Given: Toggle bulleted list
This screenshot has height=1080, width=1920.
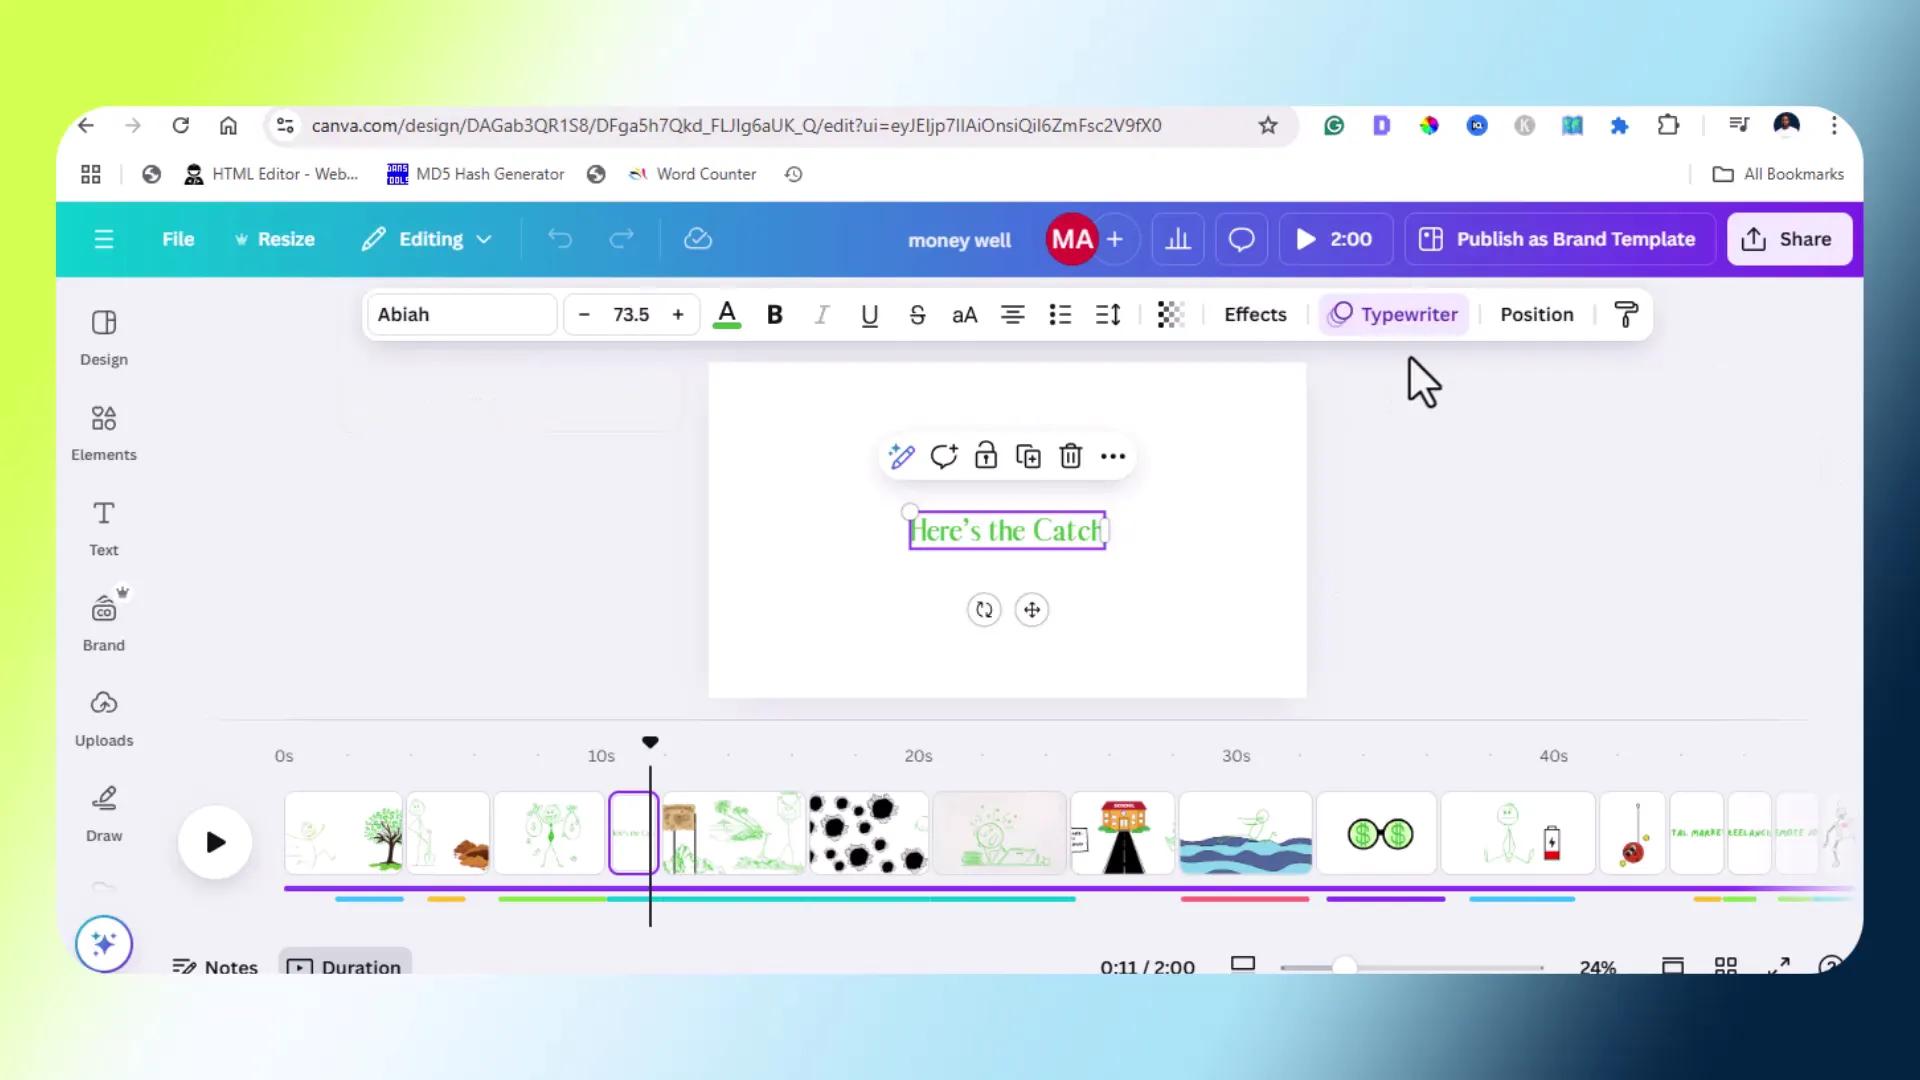Looking at the screenshot, I should tap(1060, 315).
